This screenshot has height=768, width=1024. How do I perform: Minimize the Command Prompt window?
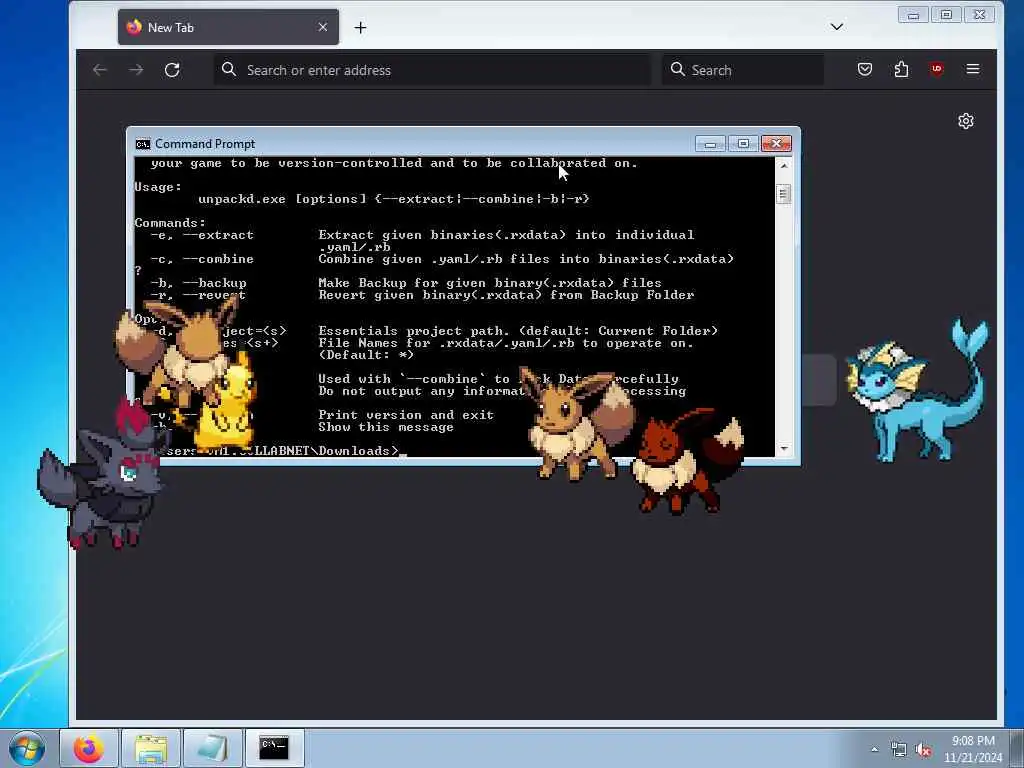pos(710,144)
